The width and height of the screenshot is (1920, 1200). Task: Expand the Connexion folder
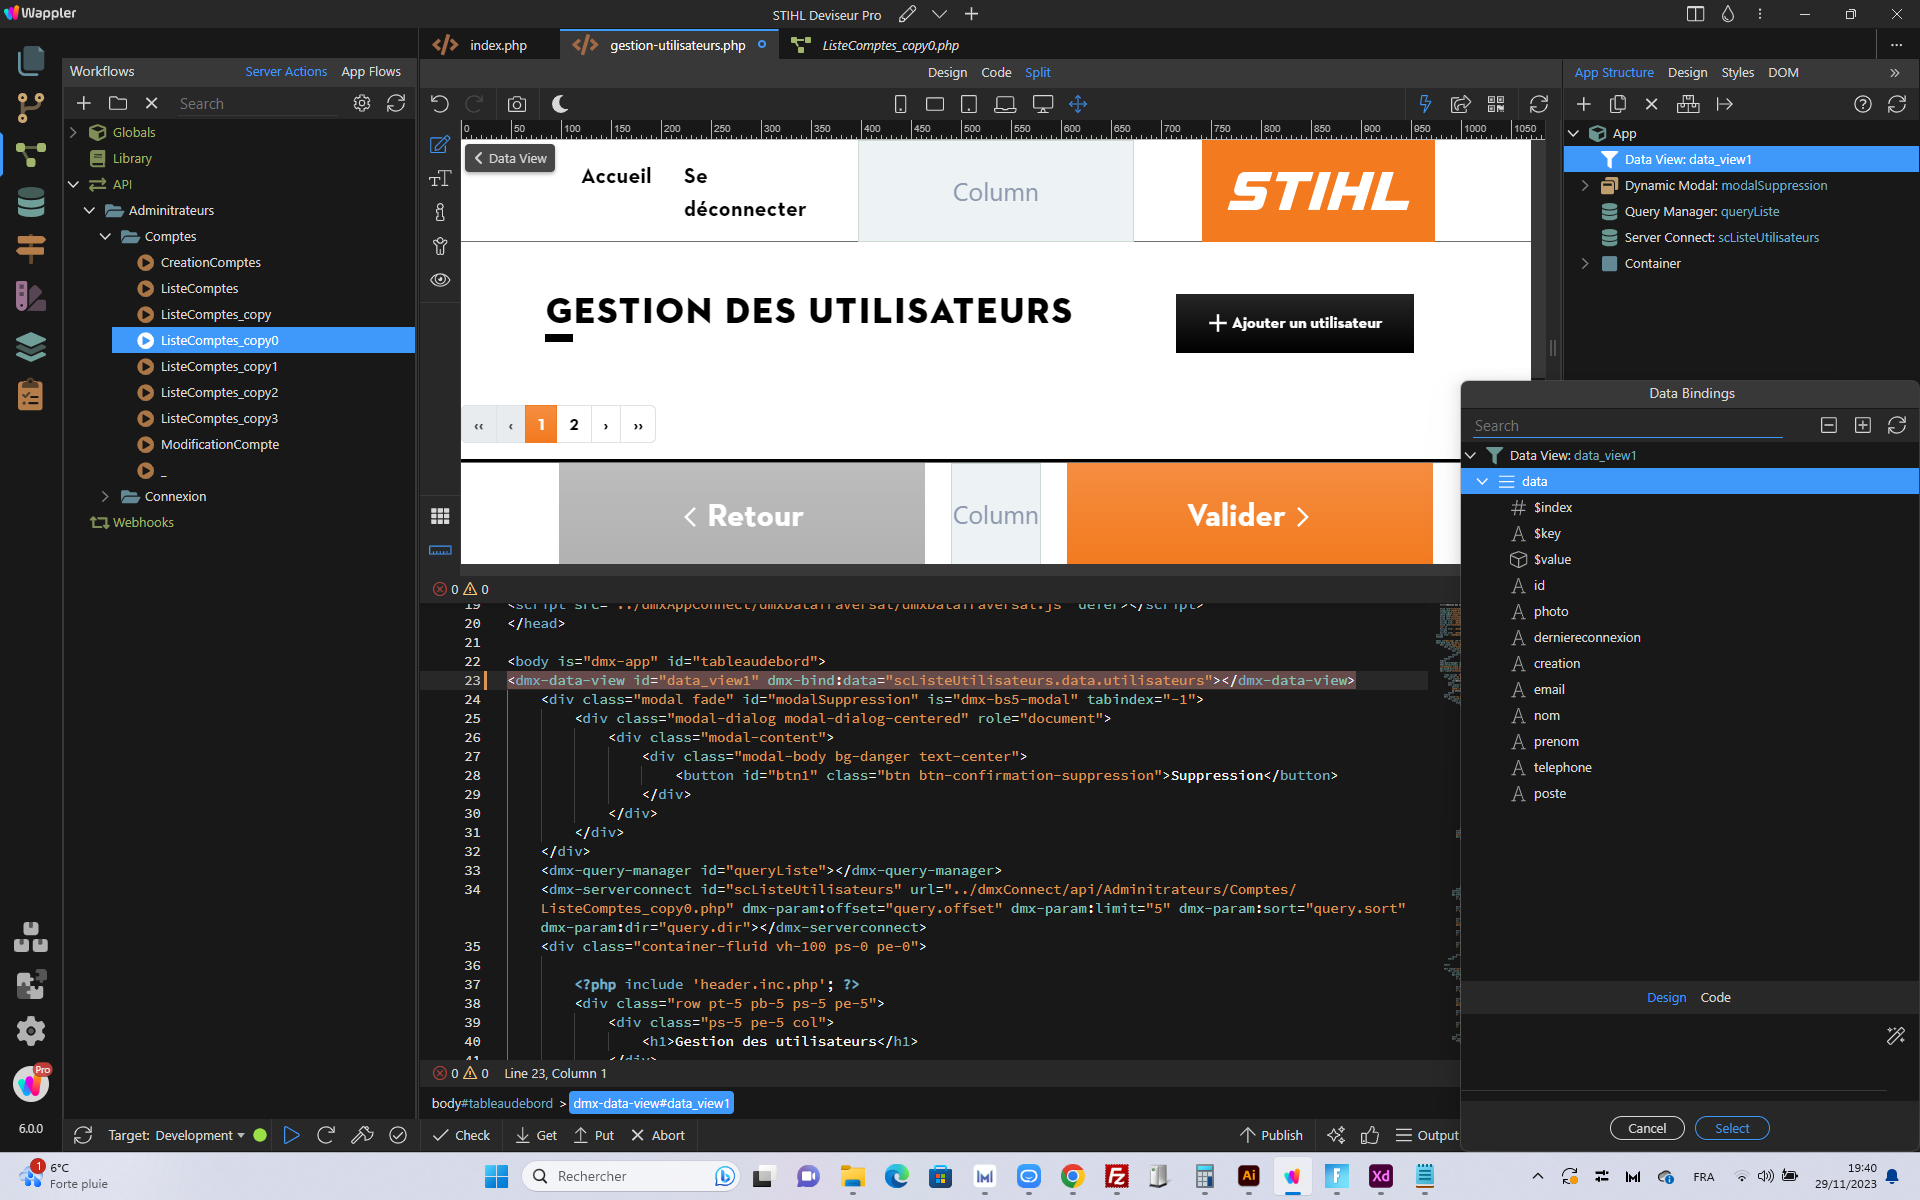(x=105, y=496)
